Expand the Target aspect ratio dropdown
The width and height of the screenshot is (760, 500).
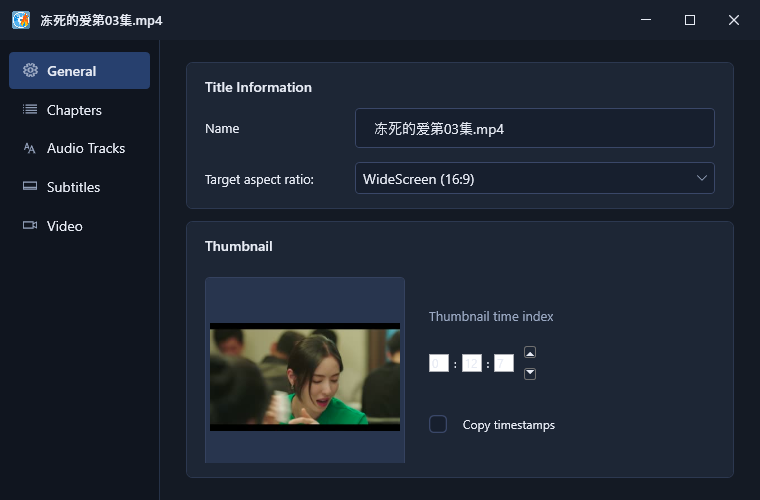tap(535, 178)
